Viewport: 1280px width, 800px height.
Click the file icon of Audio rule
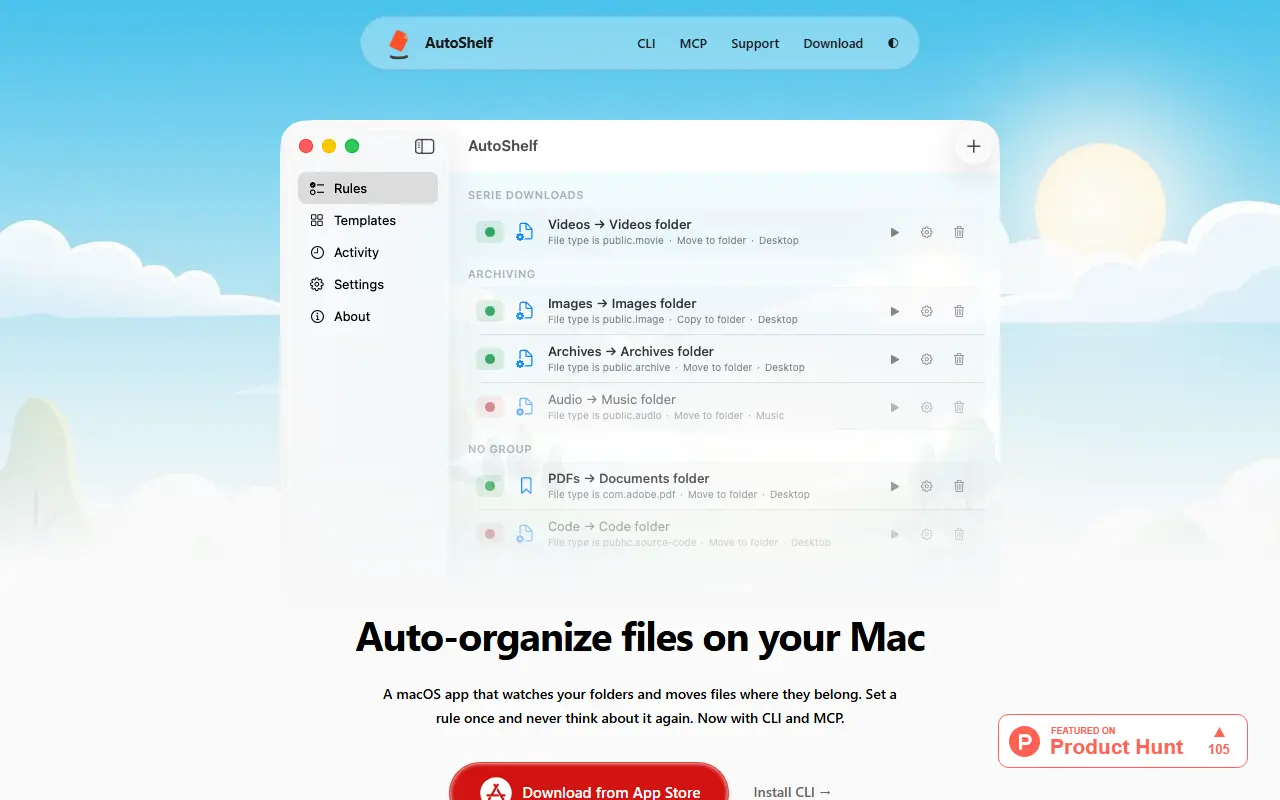525,407
